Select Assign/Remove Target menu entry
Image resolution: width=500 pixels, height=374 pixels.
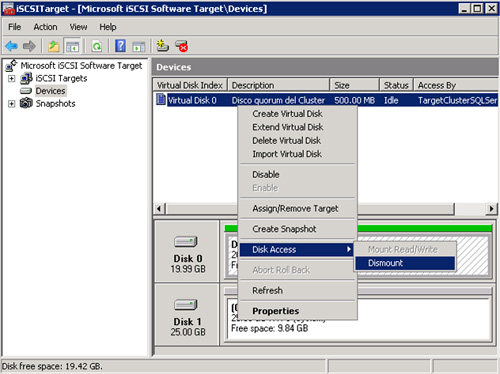[298, 208]
